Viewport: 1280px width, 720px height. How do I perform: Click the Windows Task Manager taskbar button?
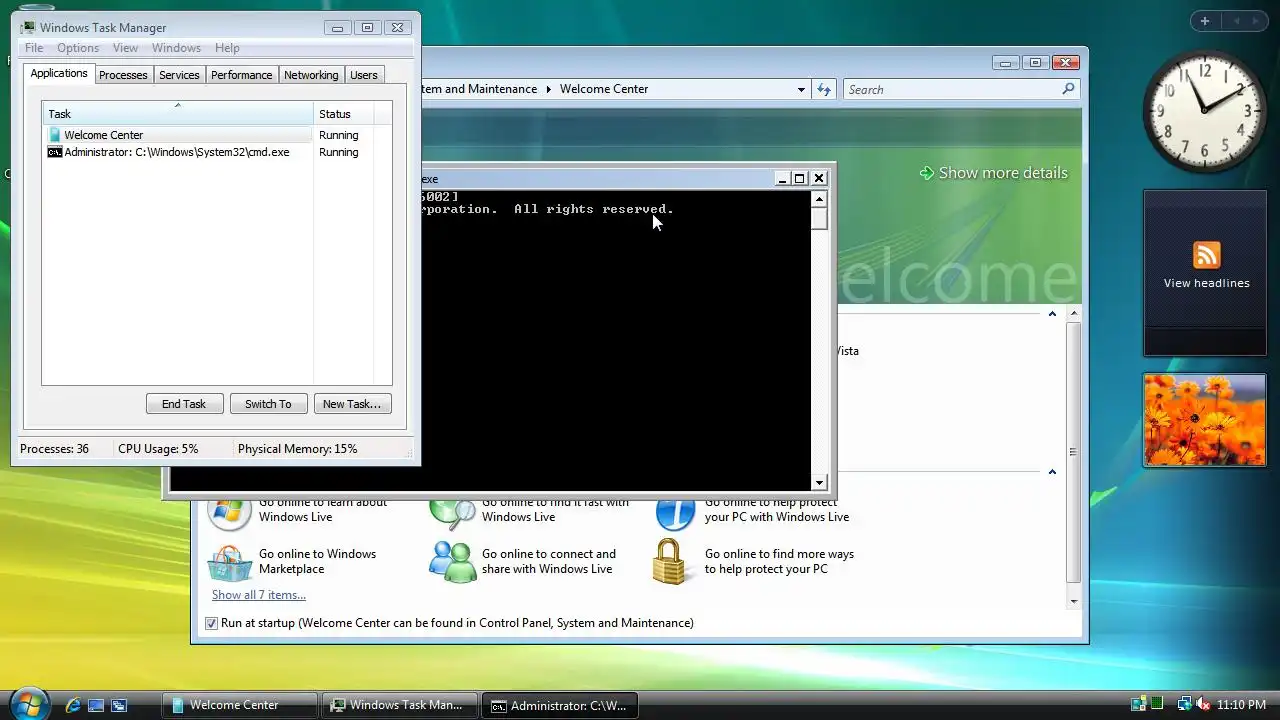point(399,705)
